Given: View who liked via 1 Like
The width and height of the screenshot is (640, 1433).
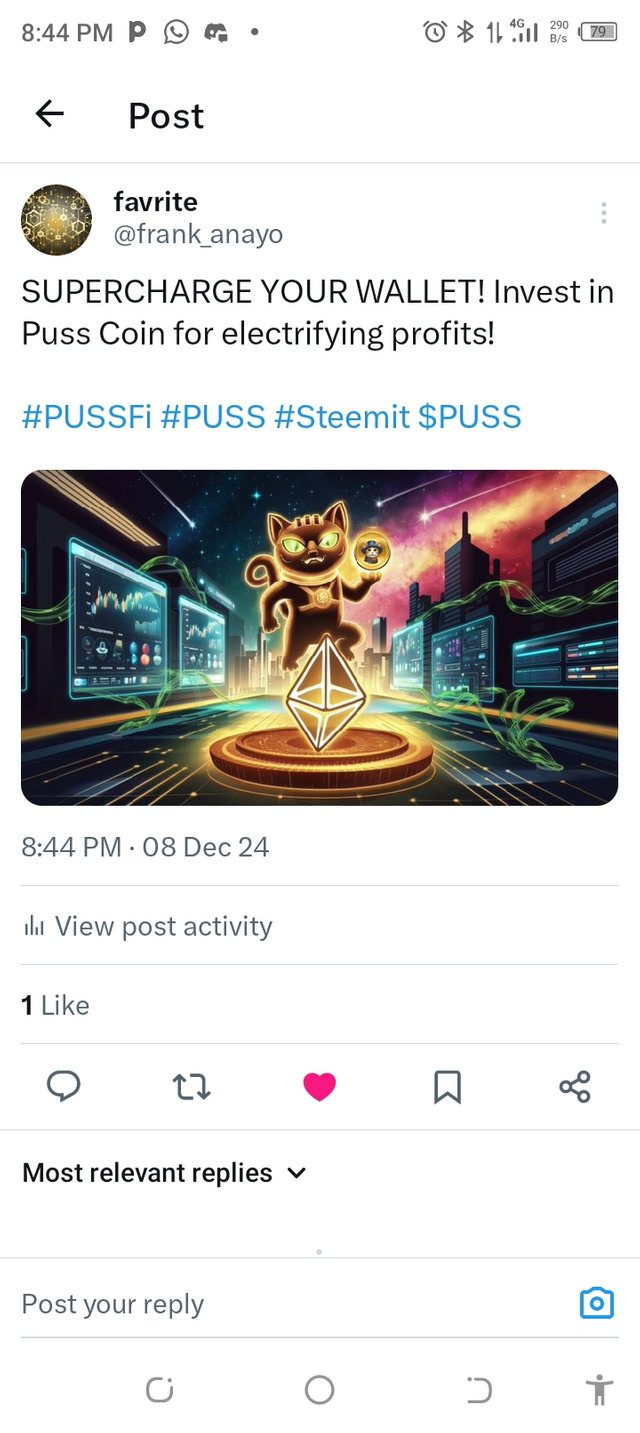Looking at the screenshot, I should (56, 1005).
